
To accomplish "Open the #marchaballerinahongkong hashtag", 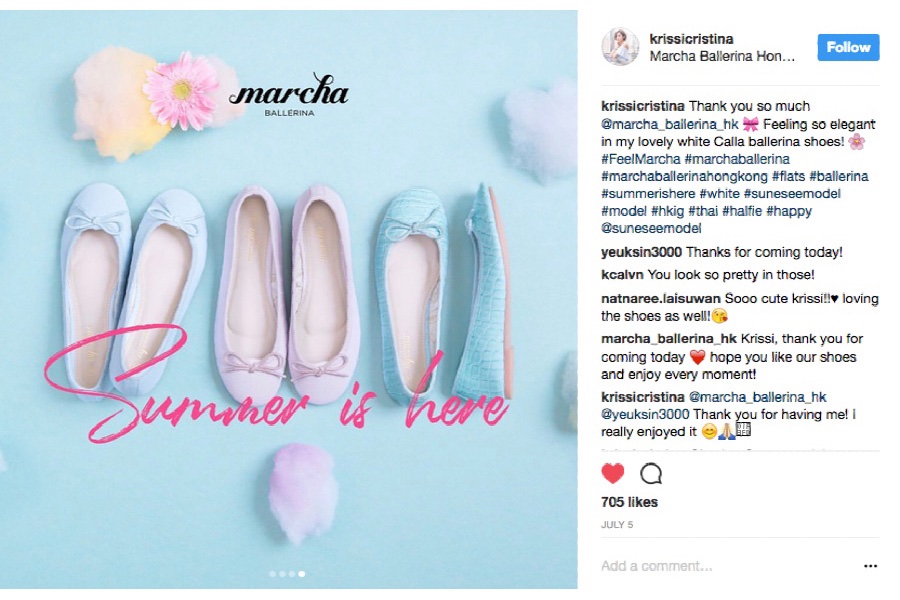I will (x=684, y=176).
